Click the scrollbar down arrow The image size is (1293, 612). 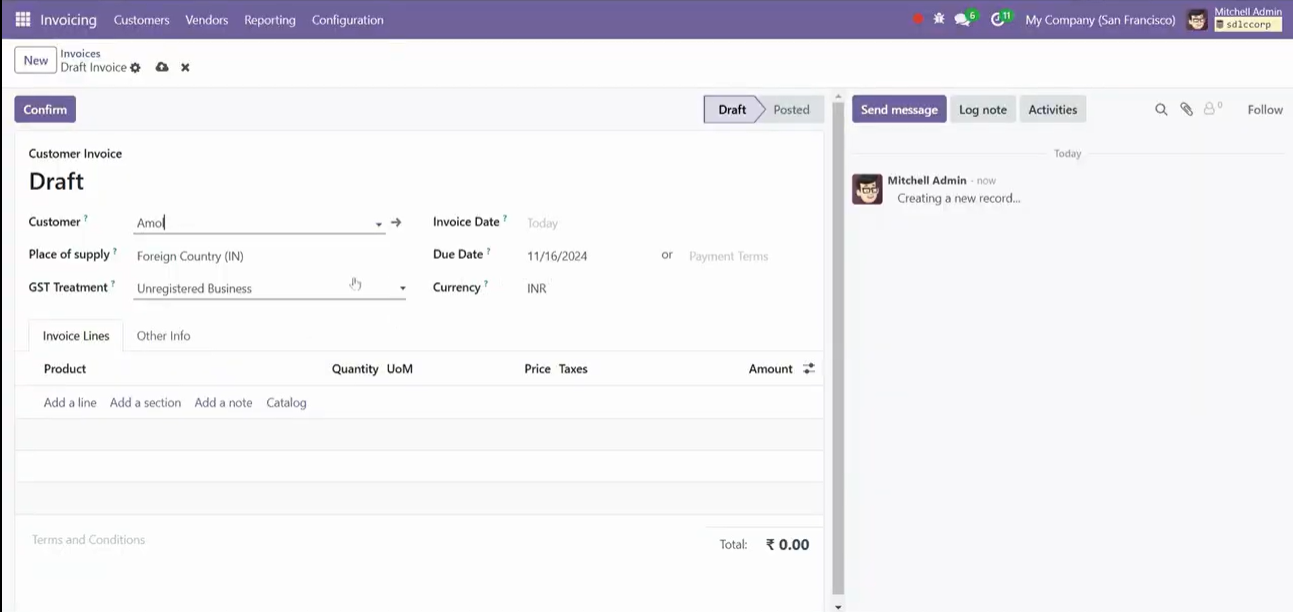[838, 606]
